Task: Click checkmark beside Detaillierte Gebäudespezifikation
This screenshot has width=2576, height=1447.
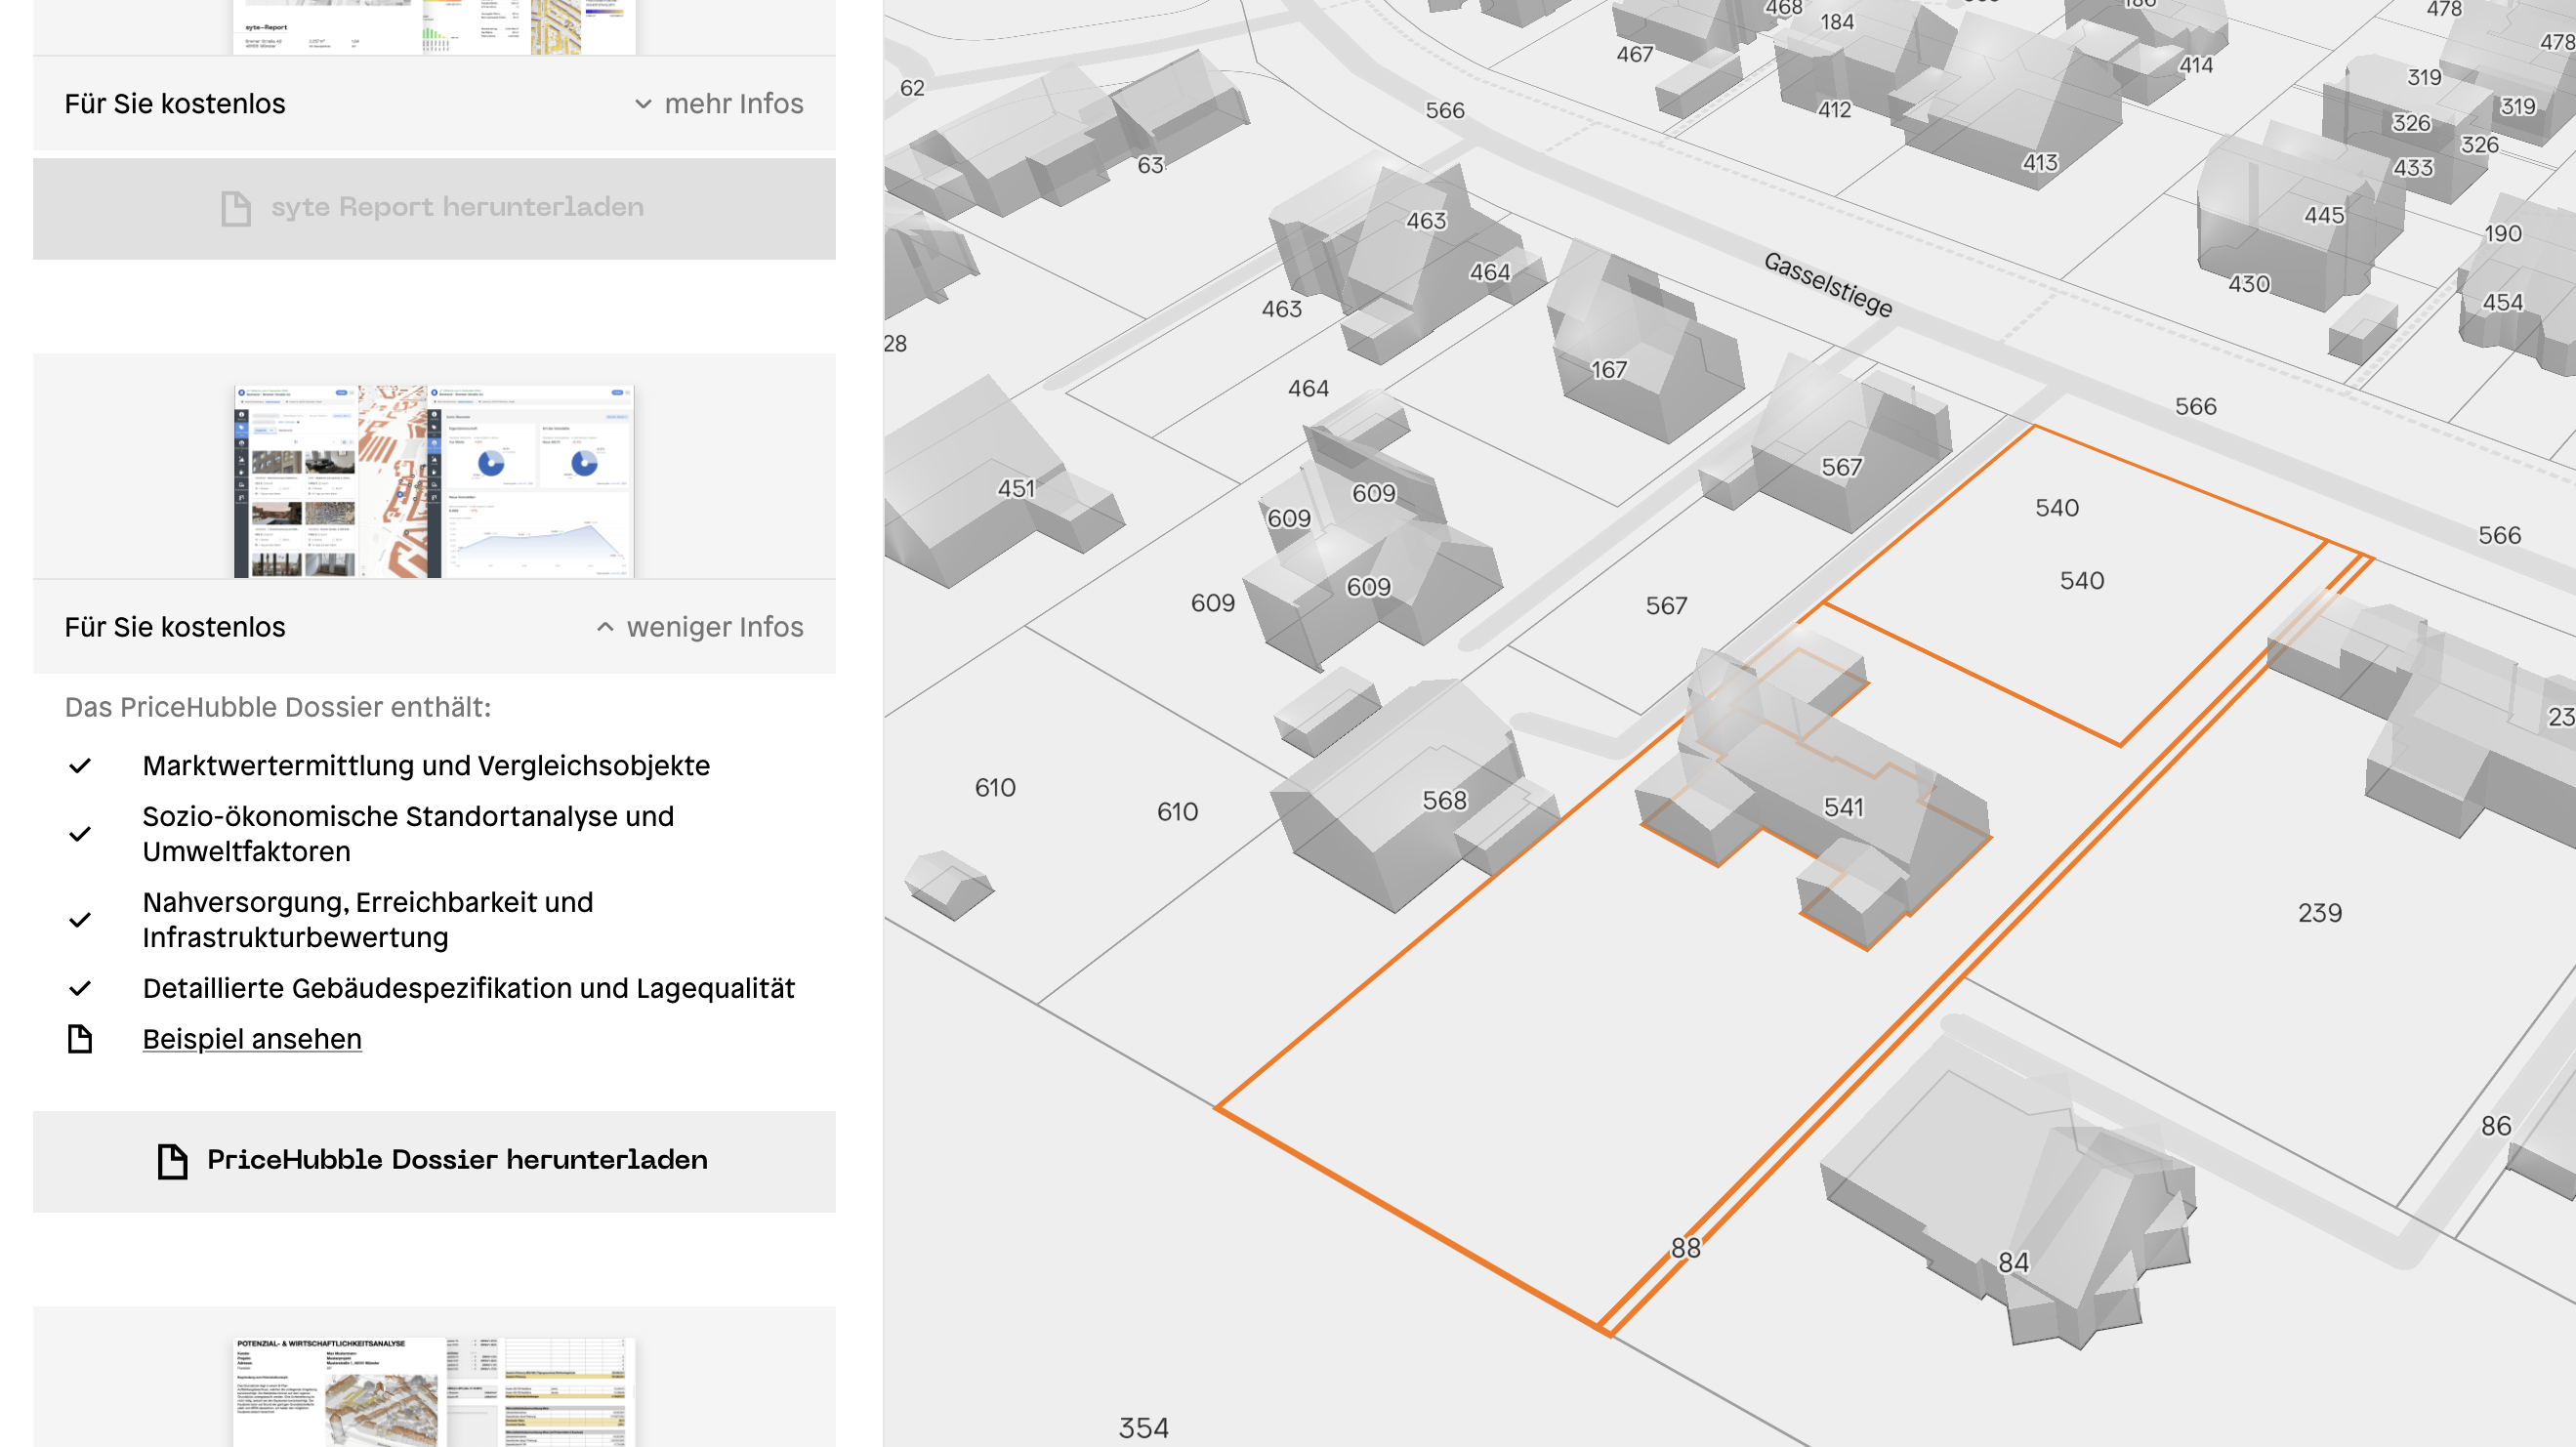Action: (80, 988)
